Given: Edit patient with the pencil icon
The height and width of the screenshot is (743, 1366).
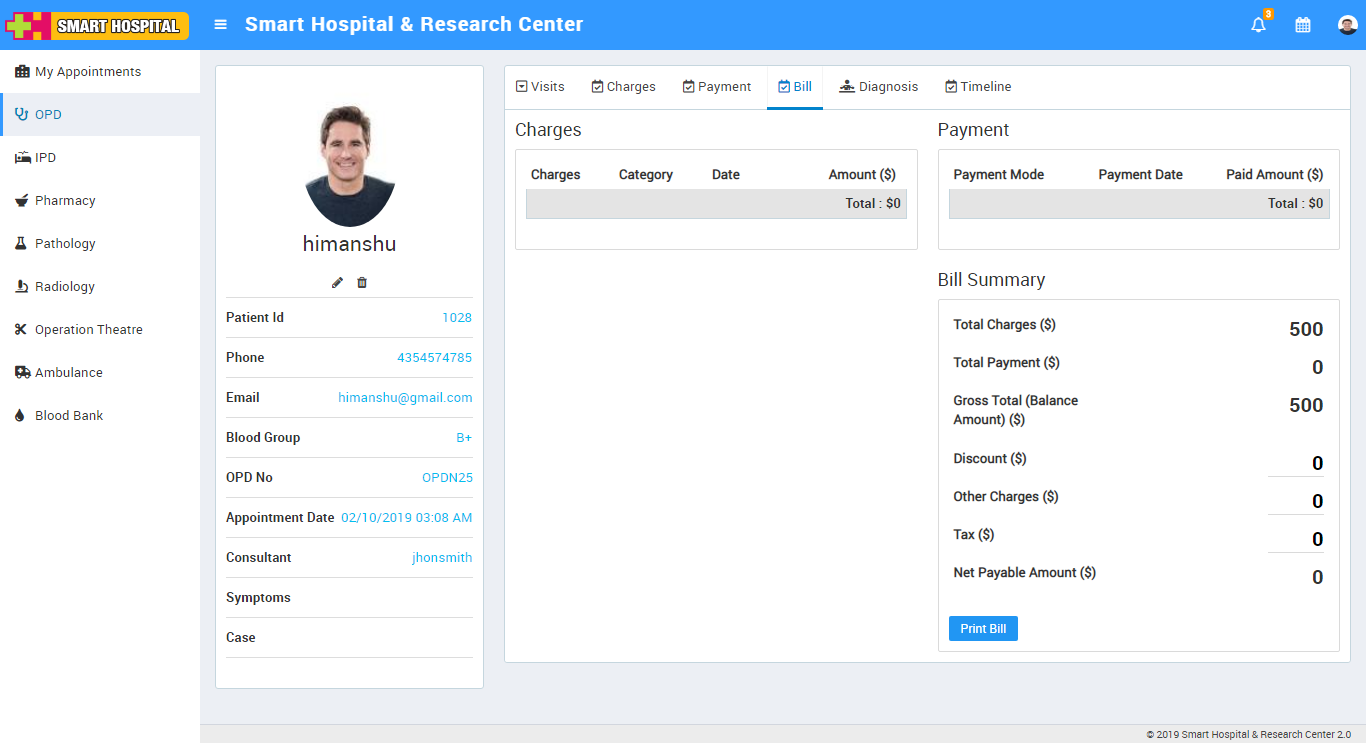Looking at the screenshot, I should pyautogui.click(x=337, y=283).
